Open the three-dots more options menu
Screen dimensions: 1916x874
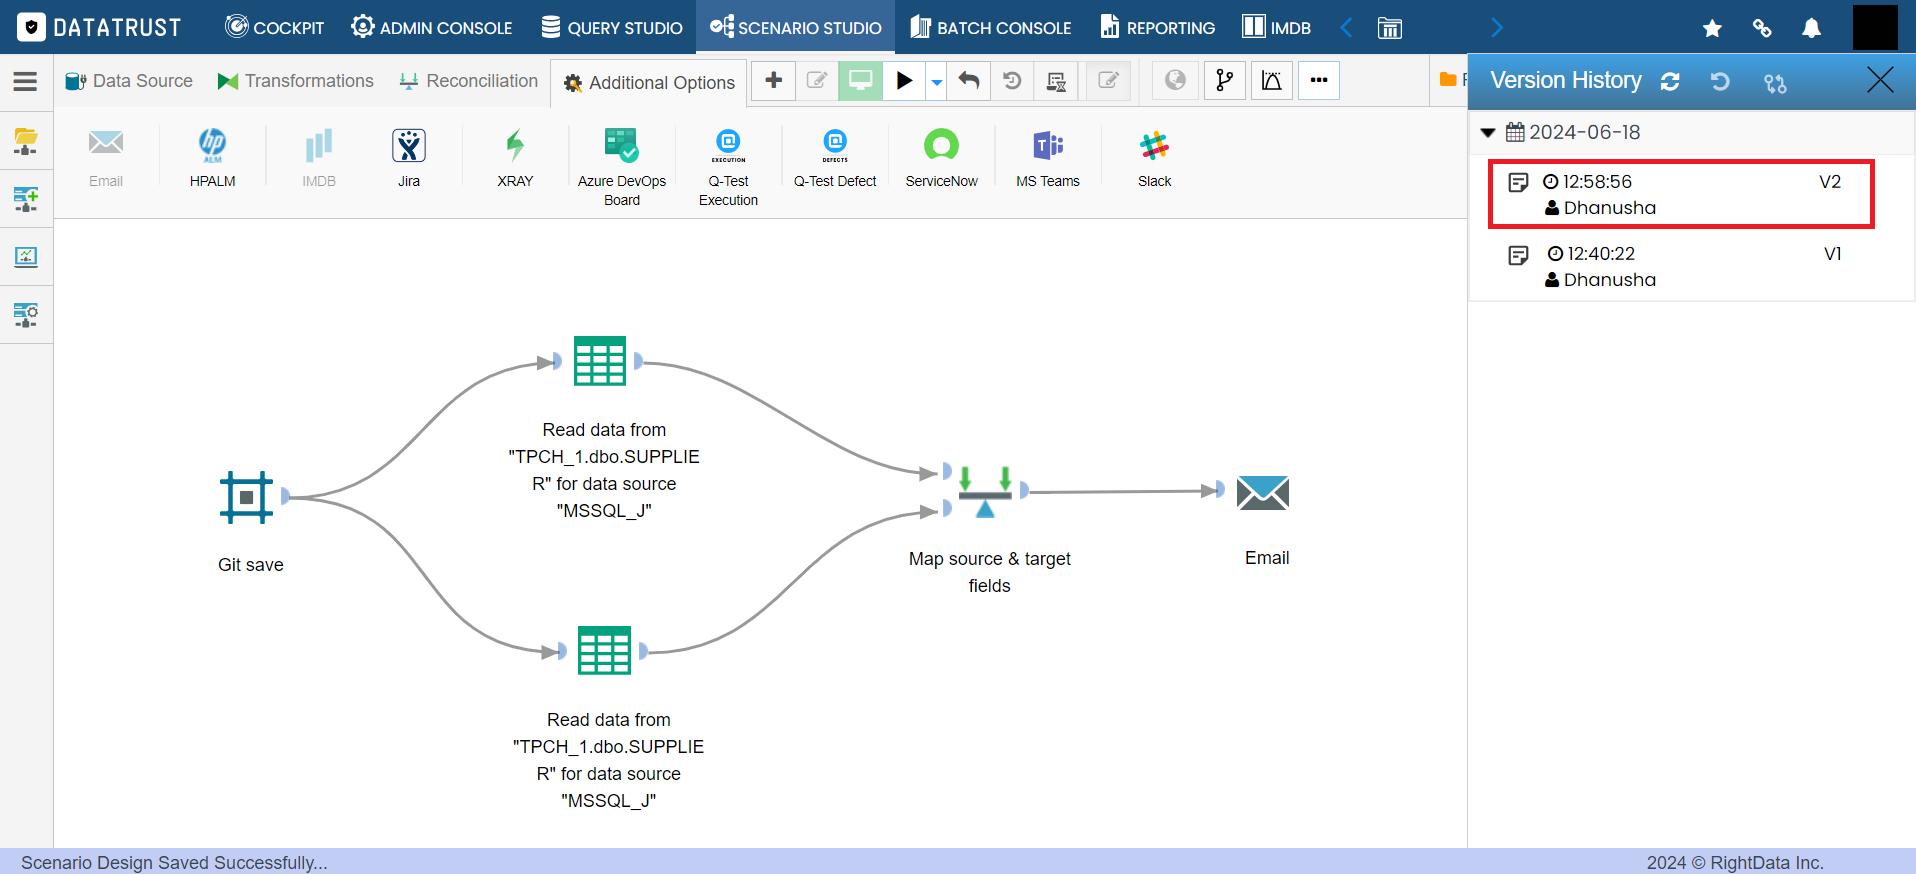(x=1319, y=81)
